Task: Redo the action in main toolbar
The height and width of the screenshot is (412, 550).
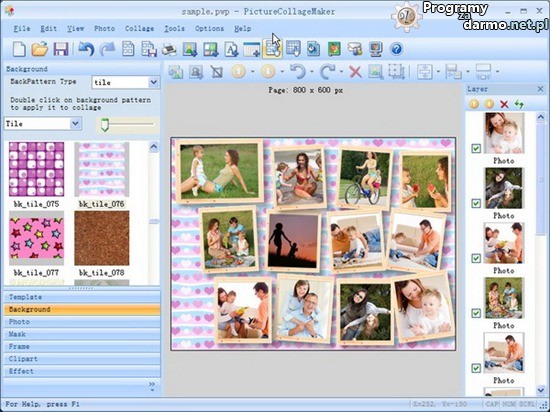Action: pos(107,49)
